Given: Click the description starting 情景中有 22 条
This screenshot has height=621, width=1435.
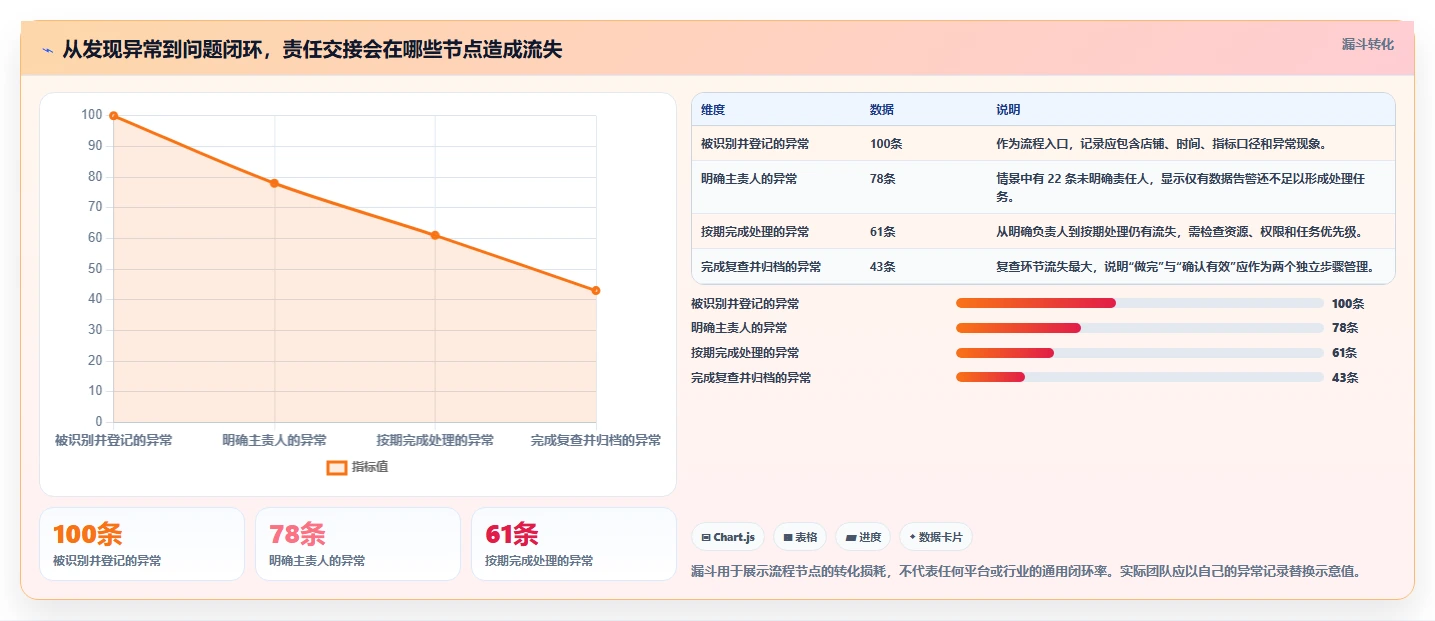Looking at the screenshot, I should [x=1181, y=187].
